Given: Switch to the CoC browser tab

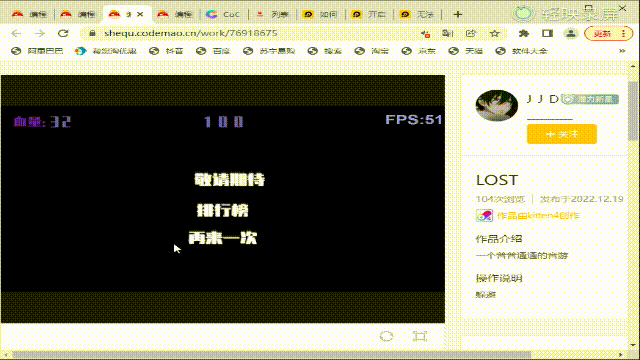Looking at the screenshot, I should pos(223,14).
